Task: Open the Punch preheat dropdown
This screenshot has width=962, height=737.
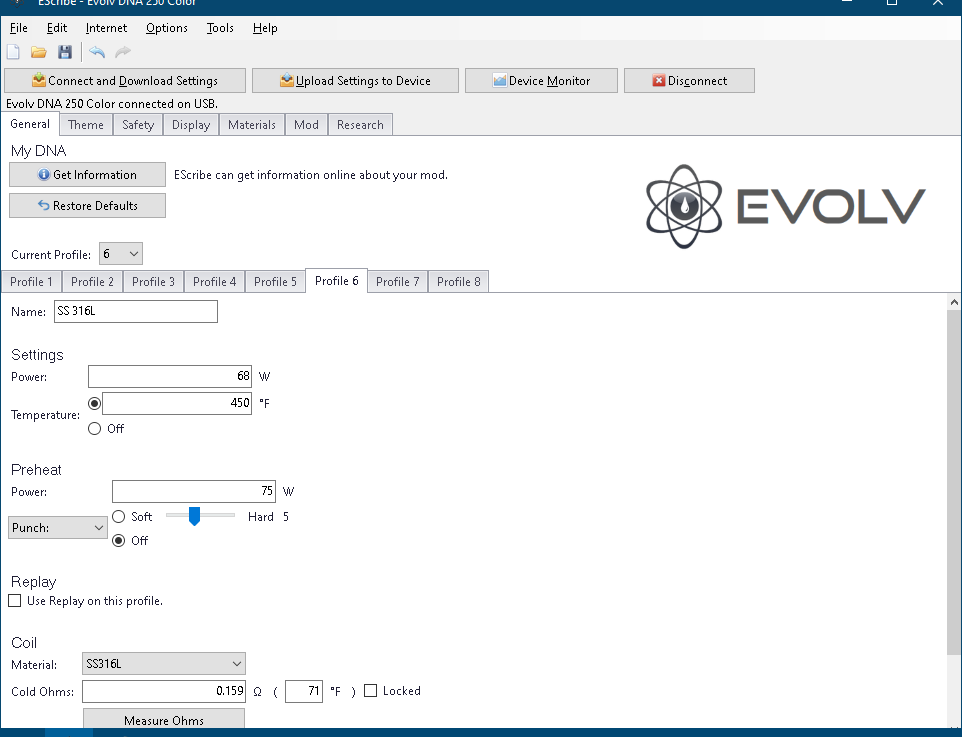Action: (57, 527)
